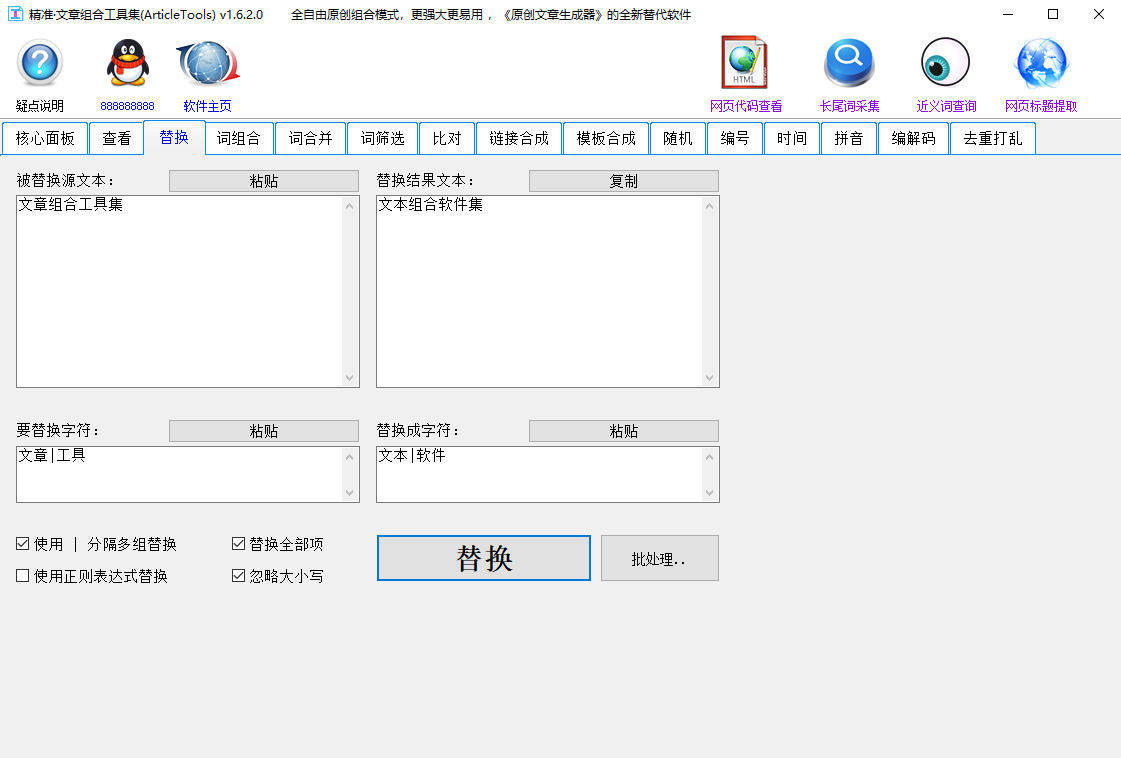Click the application icon in the title bar
Viewport: 1121px width, 758px height.
coord(18,15)
